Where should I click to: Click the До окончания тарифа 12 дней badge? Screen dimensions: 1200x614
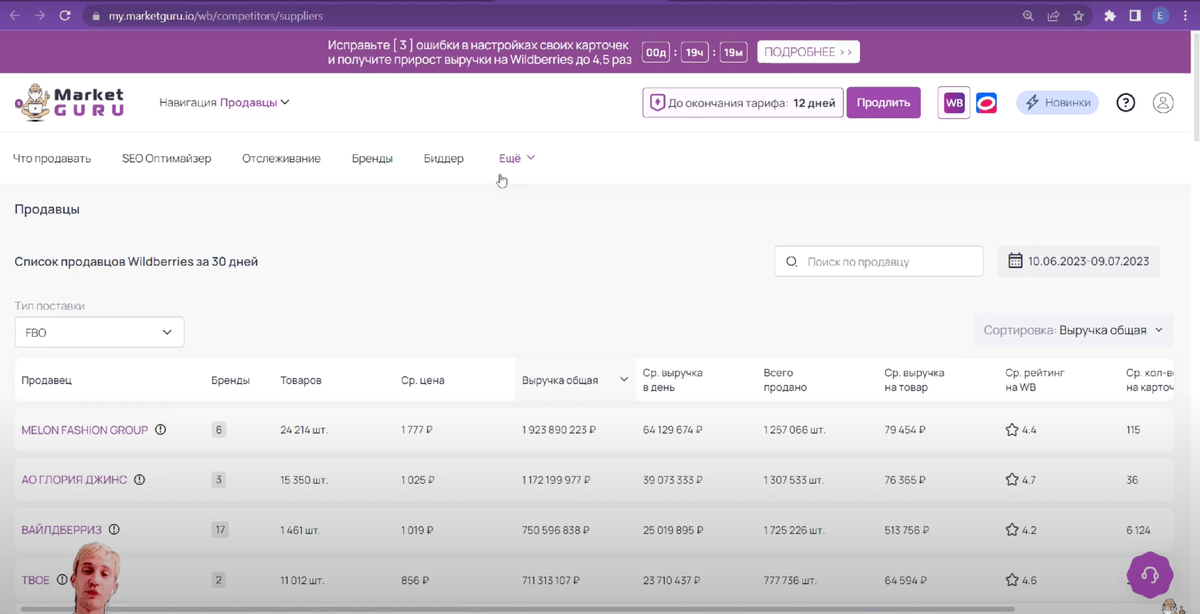coord(742,103)
